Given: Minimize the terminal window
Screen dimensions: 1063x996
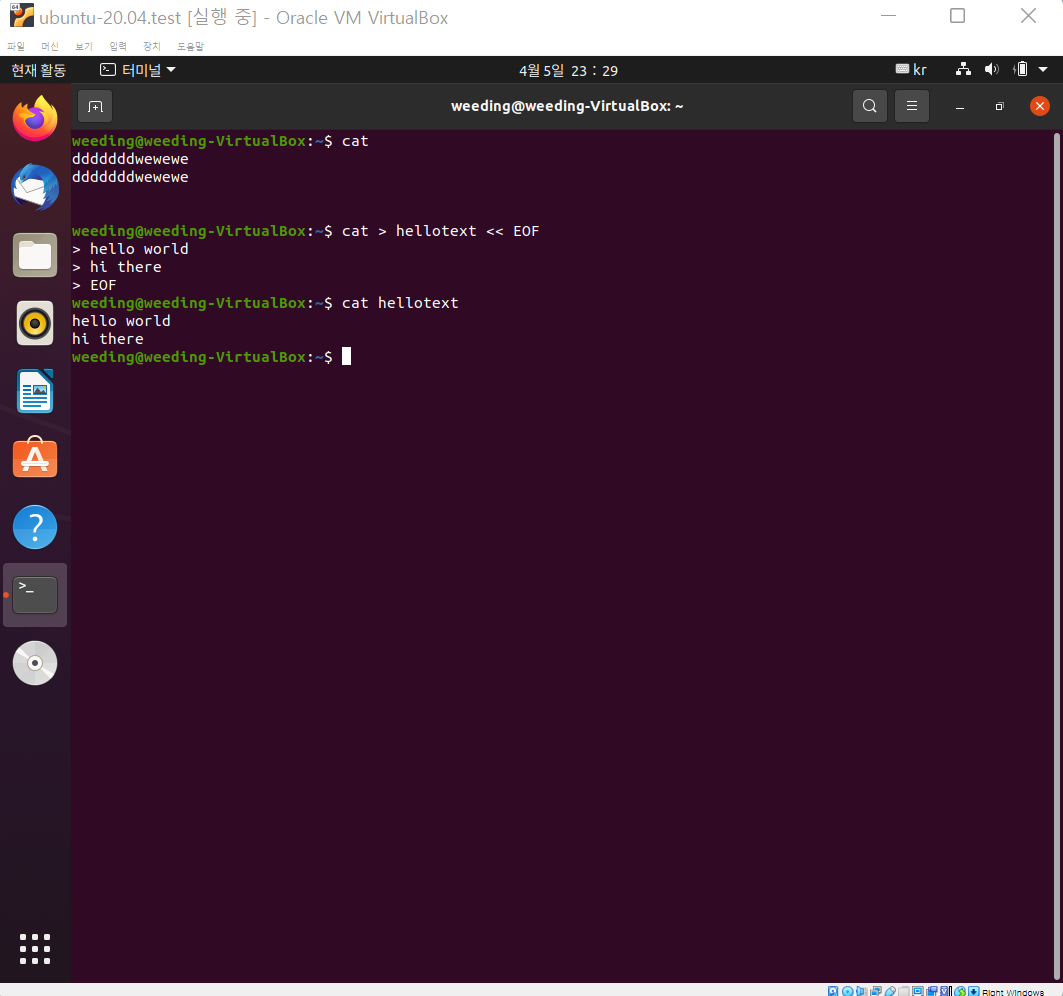Looking at the screenshot, I should [x=960, y=106].
